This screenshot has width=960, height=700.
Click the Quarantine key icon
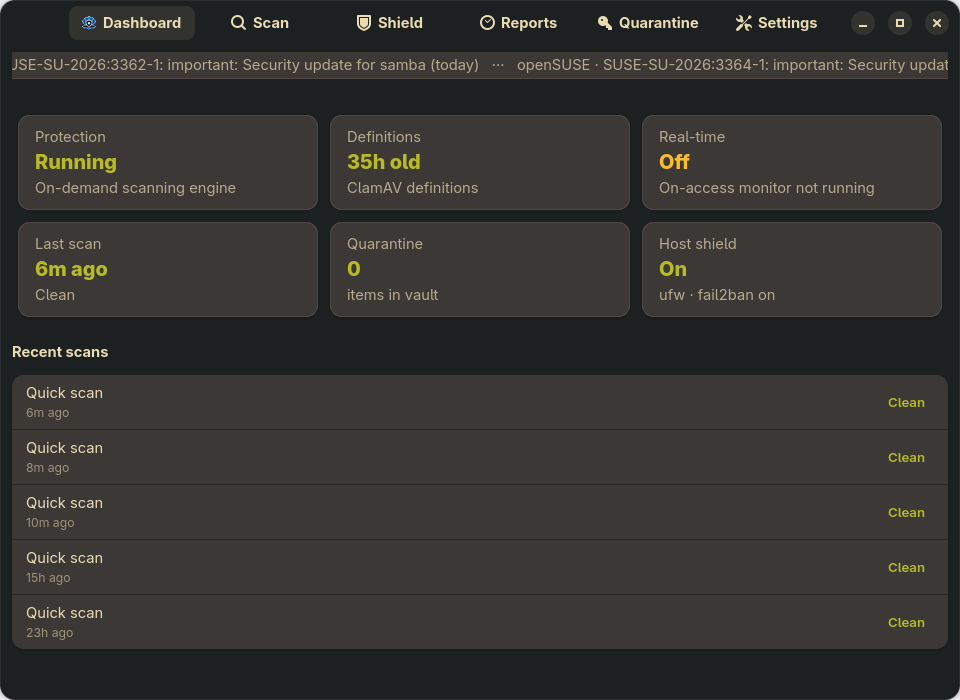pyautogui.click(x=605, y=23)
